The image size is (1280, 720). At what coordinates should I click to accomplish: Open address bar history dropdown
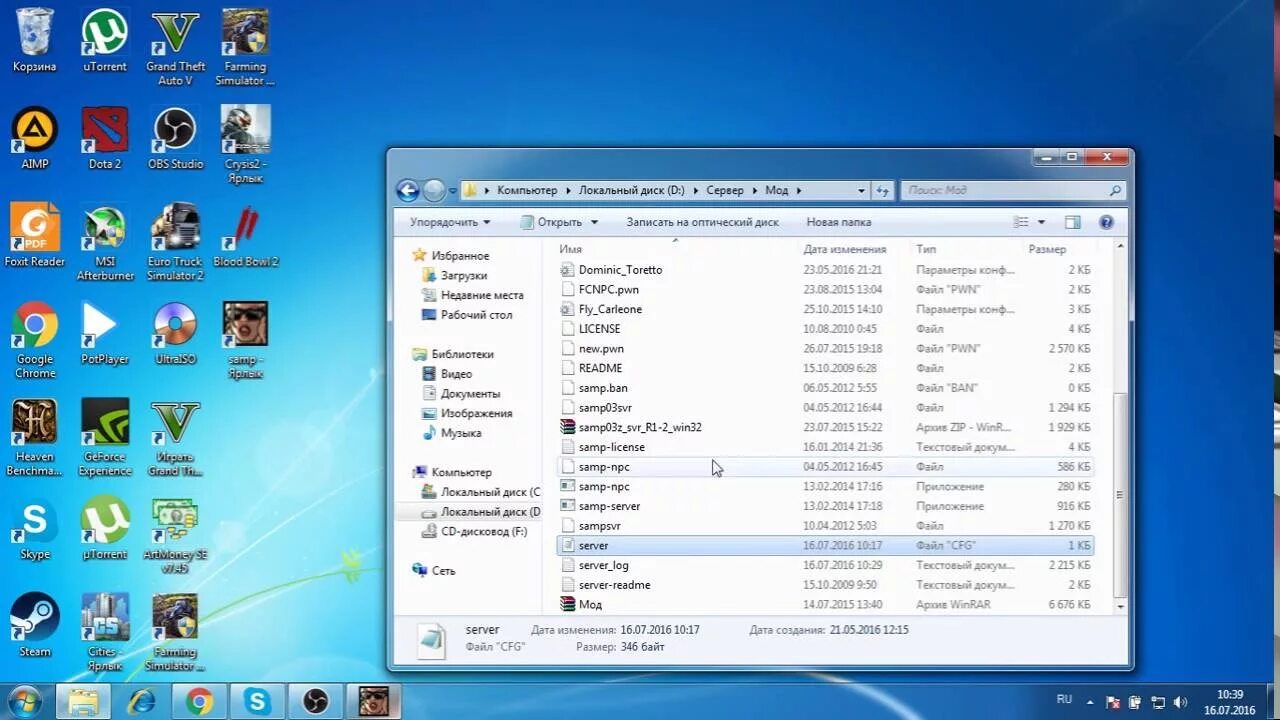[x=861, y=190]
